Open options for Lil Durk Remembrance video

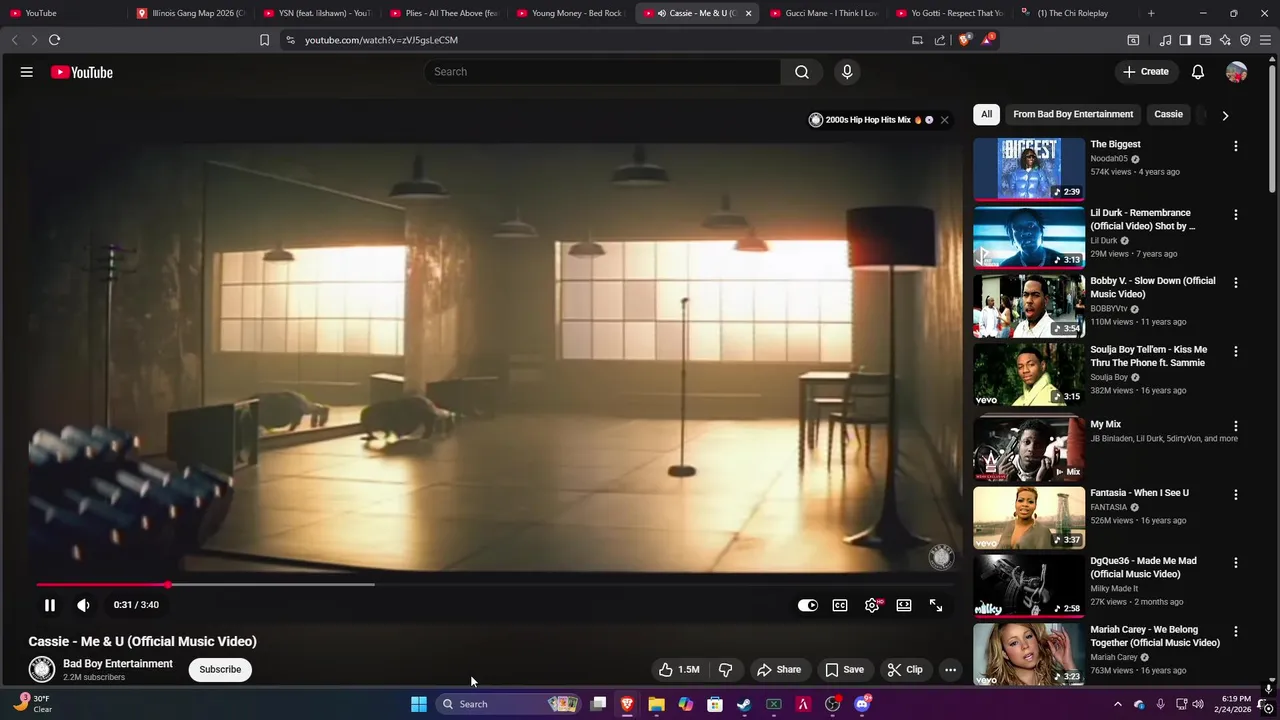[x=1236, y=215]
